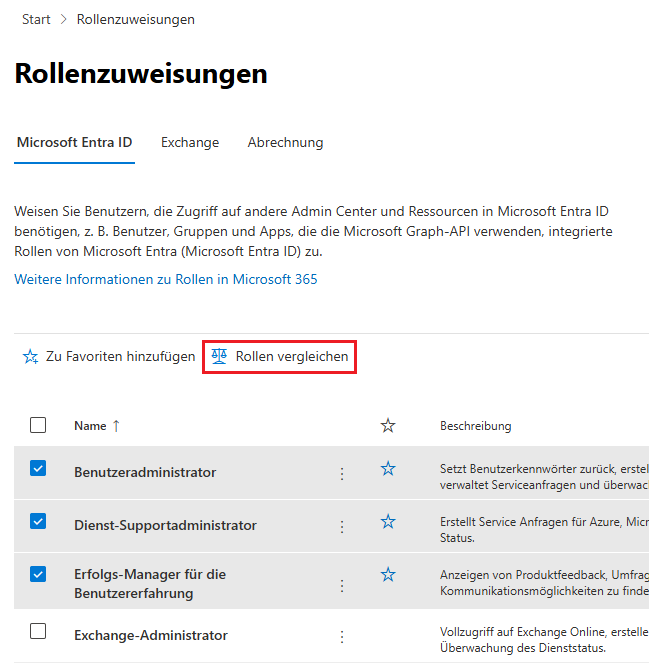Viewport: 664px width, 663px height.
Task: Go to Start in the breadcrumb
Action: tap(36, 20)
